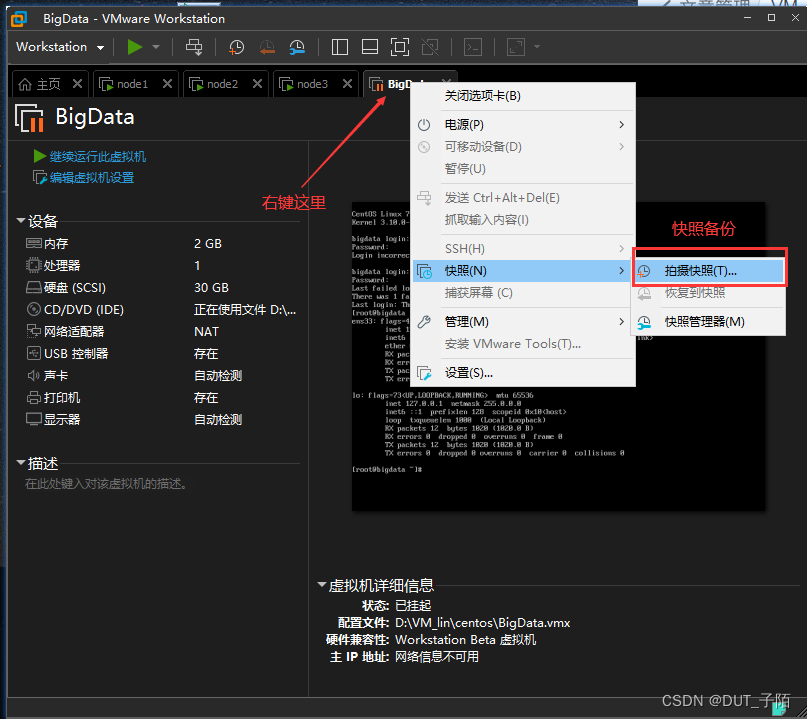This screenshot has height=719, width=807.
Task: Choose 捕获屏幕 (C) menu entry
Action: coord(523,293)
